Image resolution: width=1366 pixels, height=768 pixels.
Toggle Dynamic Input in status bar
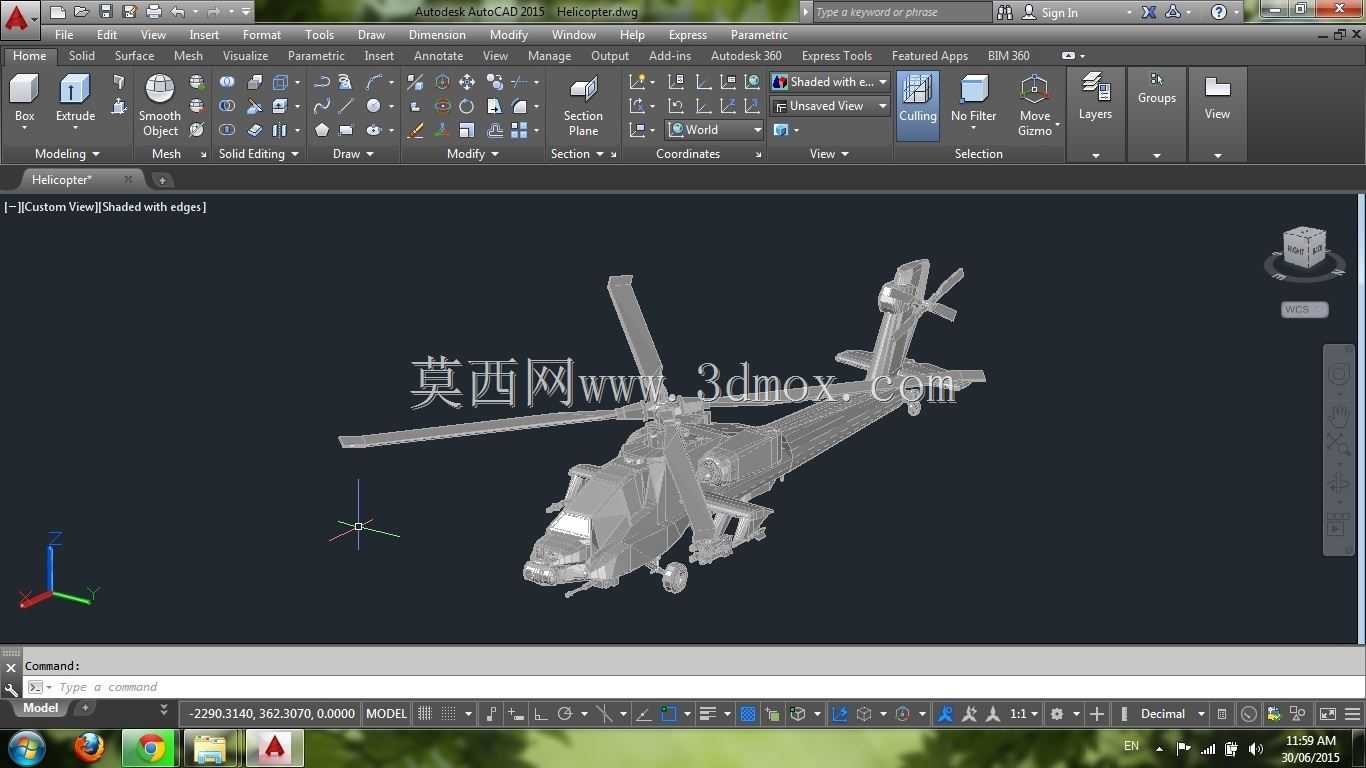point(515,714)
